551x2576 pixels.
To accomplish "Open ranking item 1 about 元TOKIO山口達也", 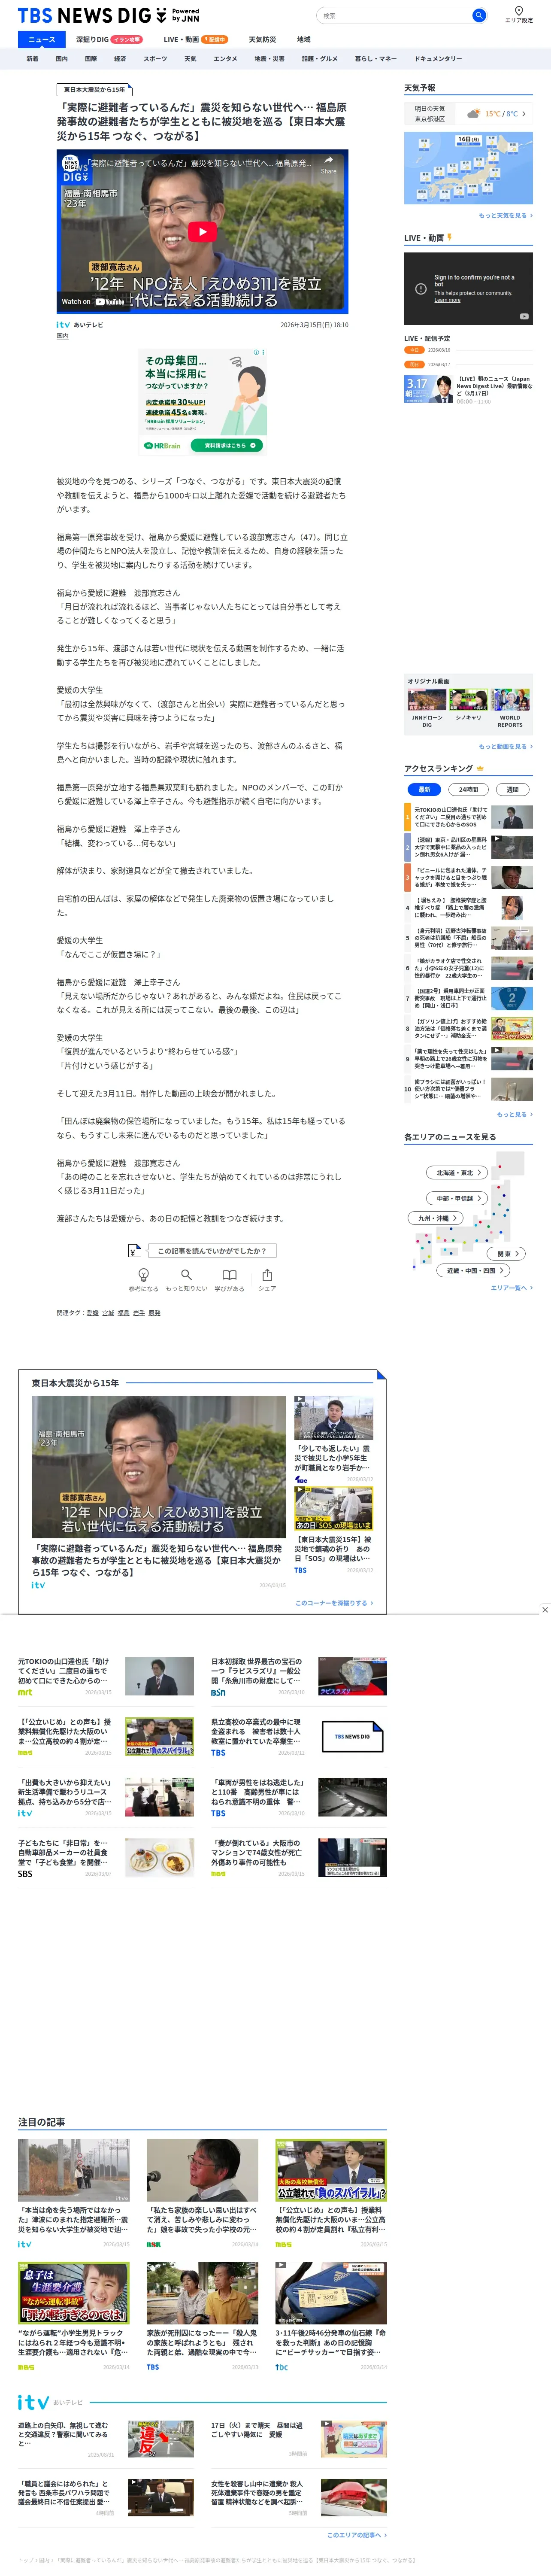I will tap(468, 817).
